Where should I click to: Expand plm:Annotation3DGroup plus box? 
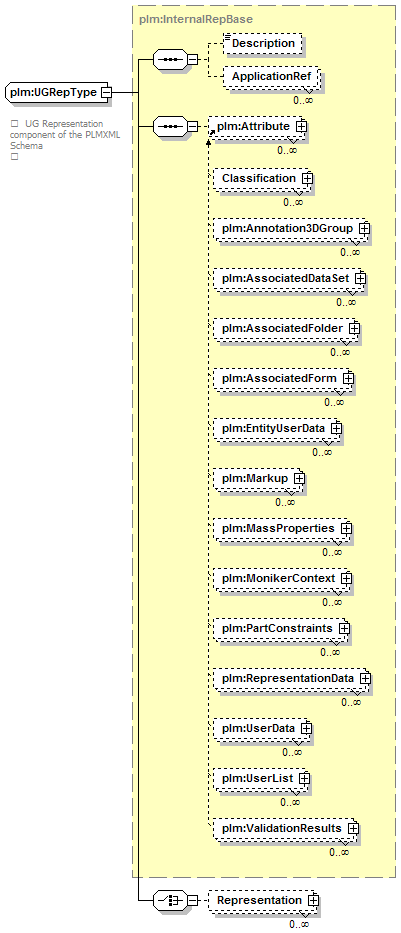[364, 228]
